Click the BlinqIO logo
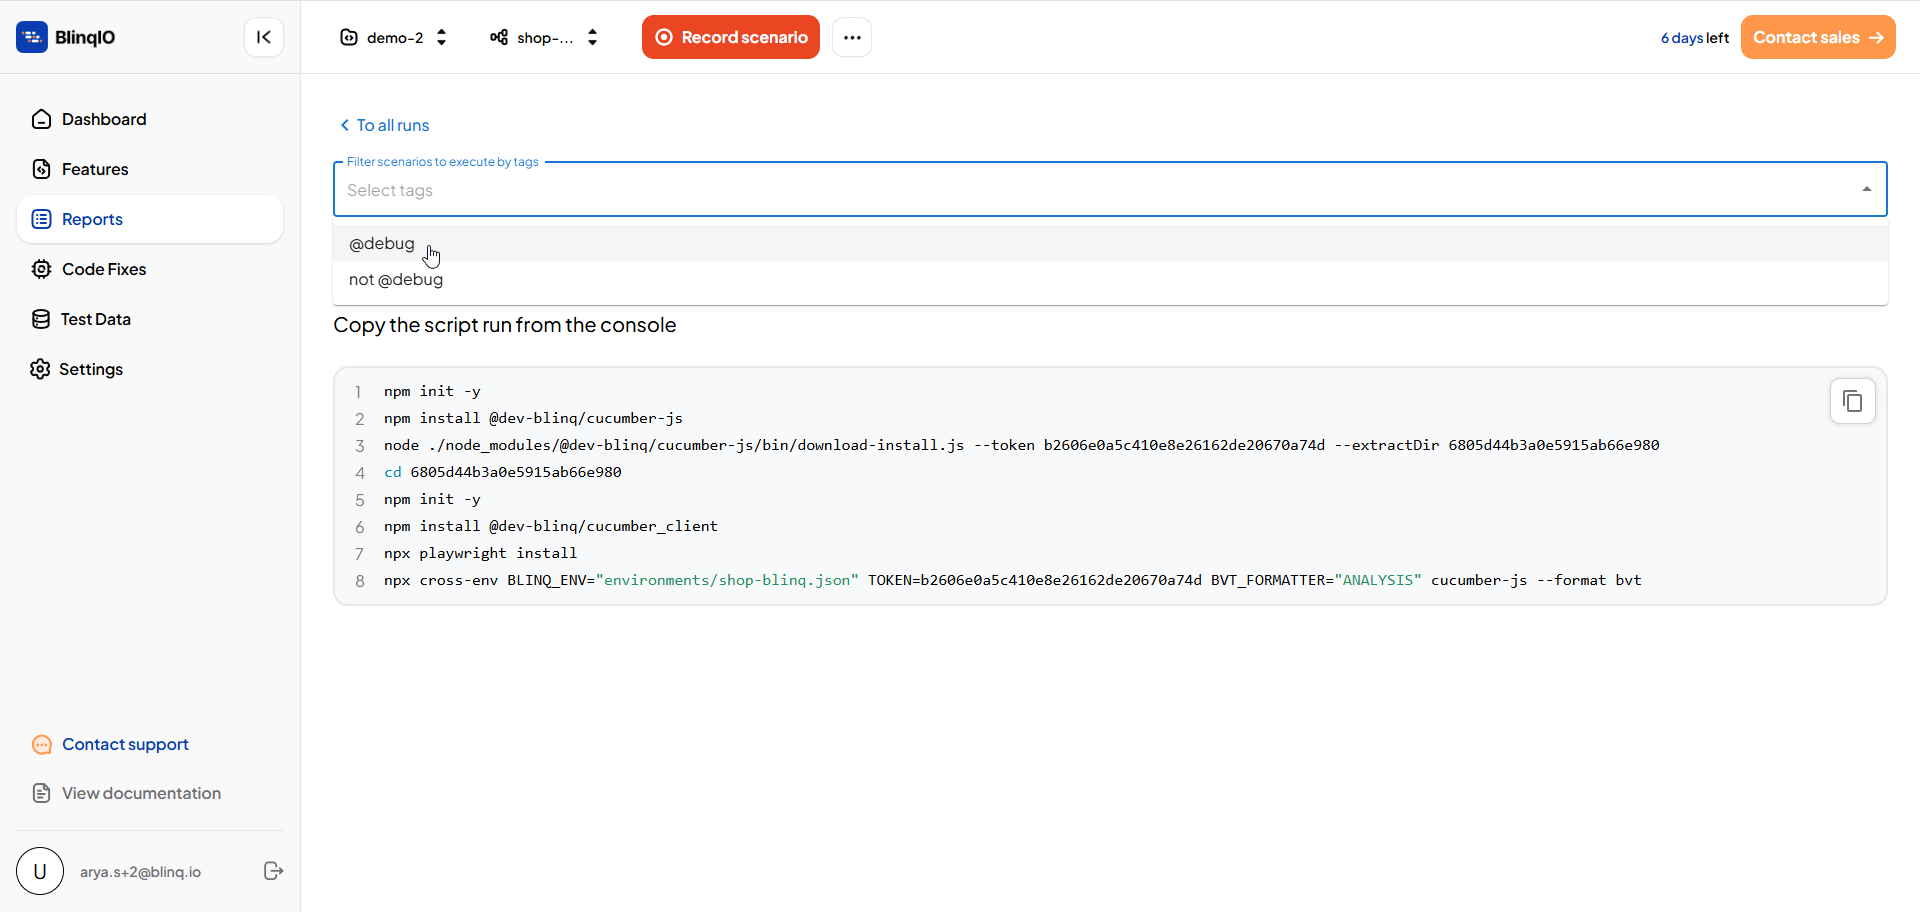Viewport: 1920px width, 912px height. [66, 37]
